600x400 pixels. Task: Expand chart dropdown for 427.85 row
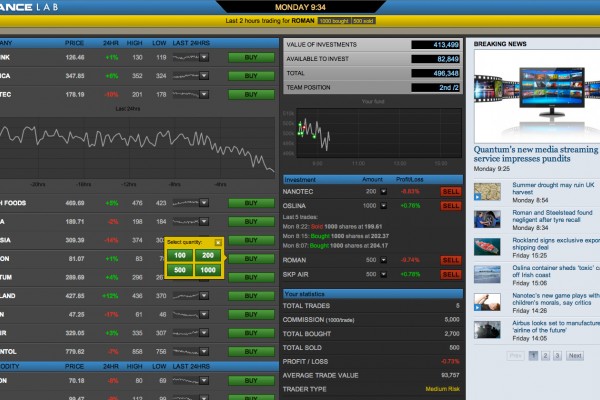204,296
